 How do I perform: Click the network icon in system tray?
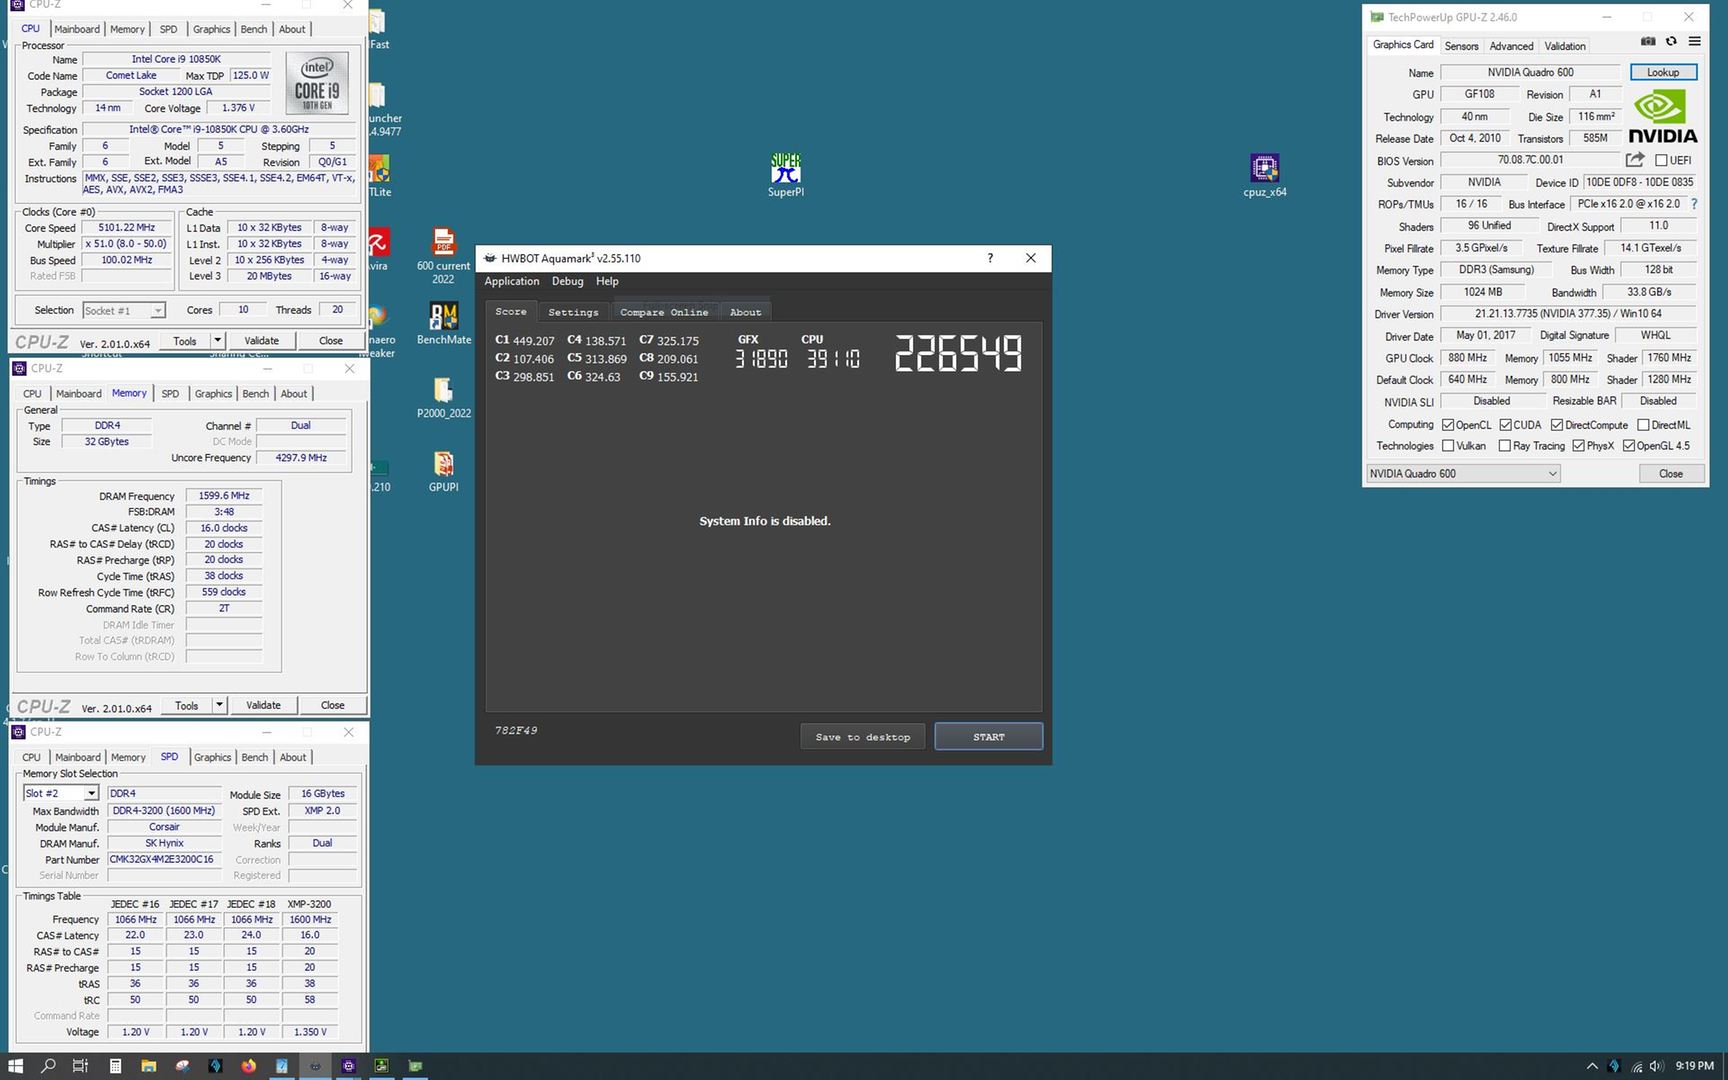pos(1636,1066)
